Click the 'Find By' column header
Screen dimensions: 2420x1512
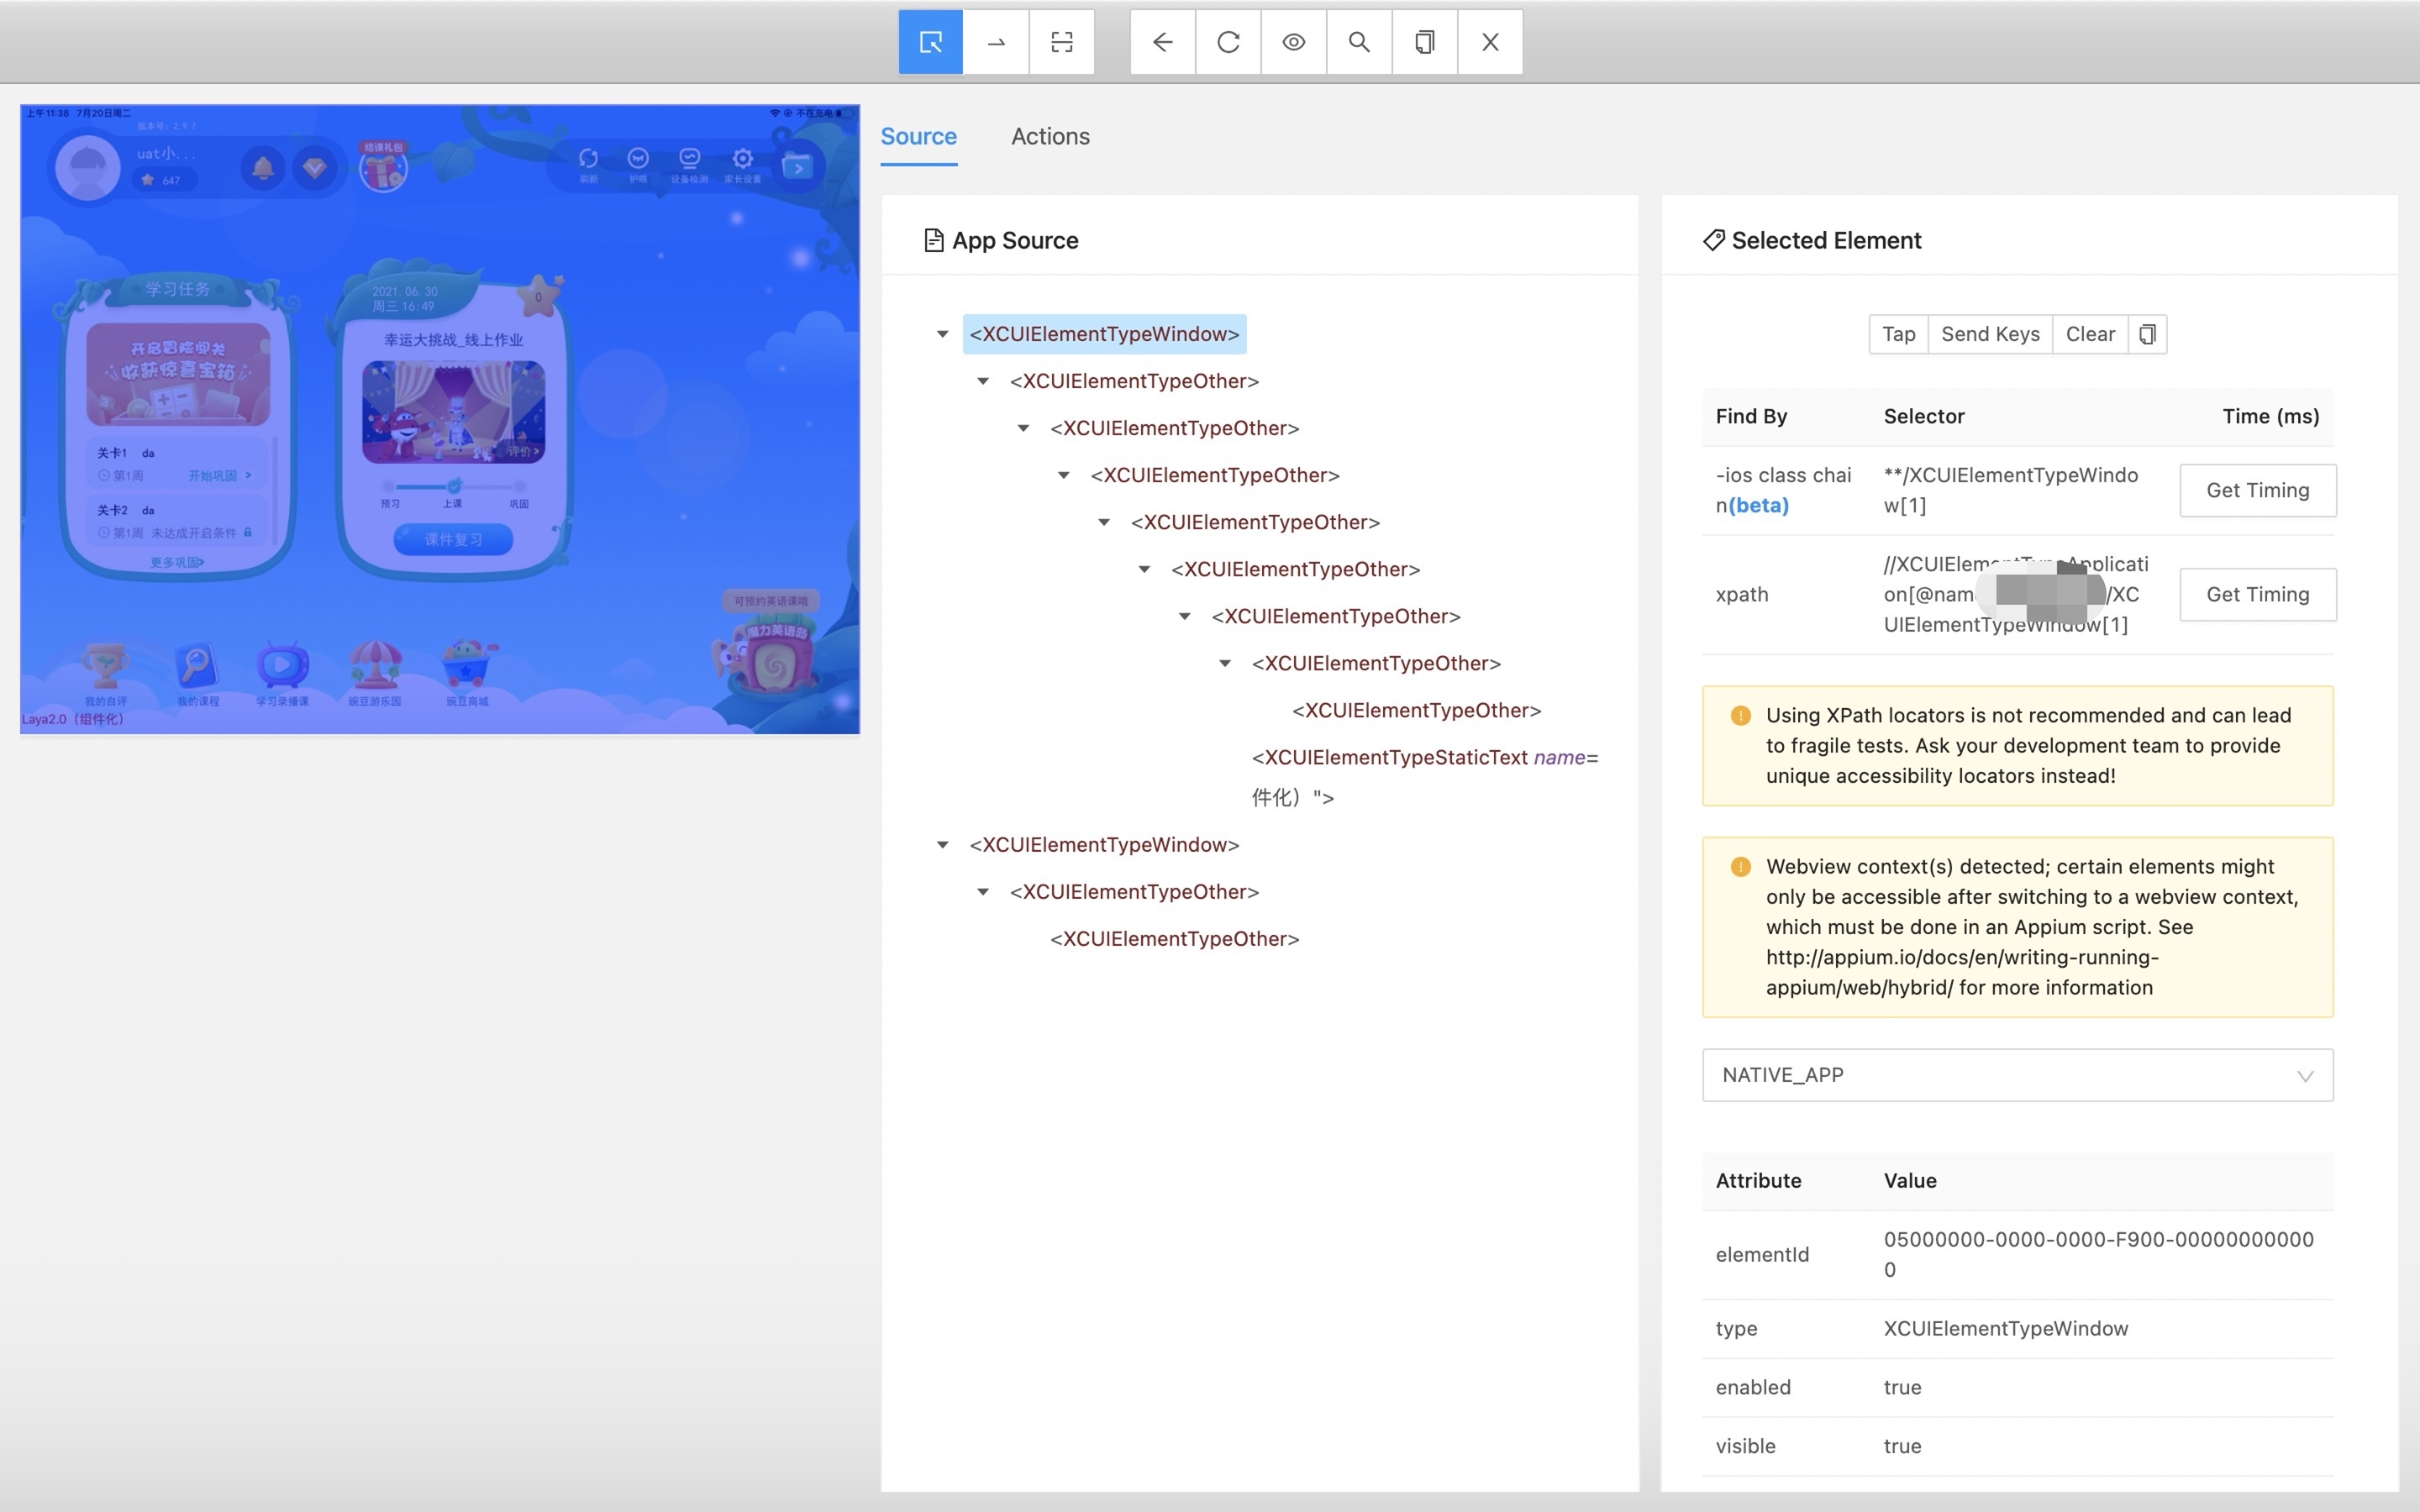(1750, 416)
